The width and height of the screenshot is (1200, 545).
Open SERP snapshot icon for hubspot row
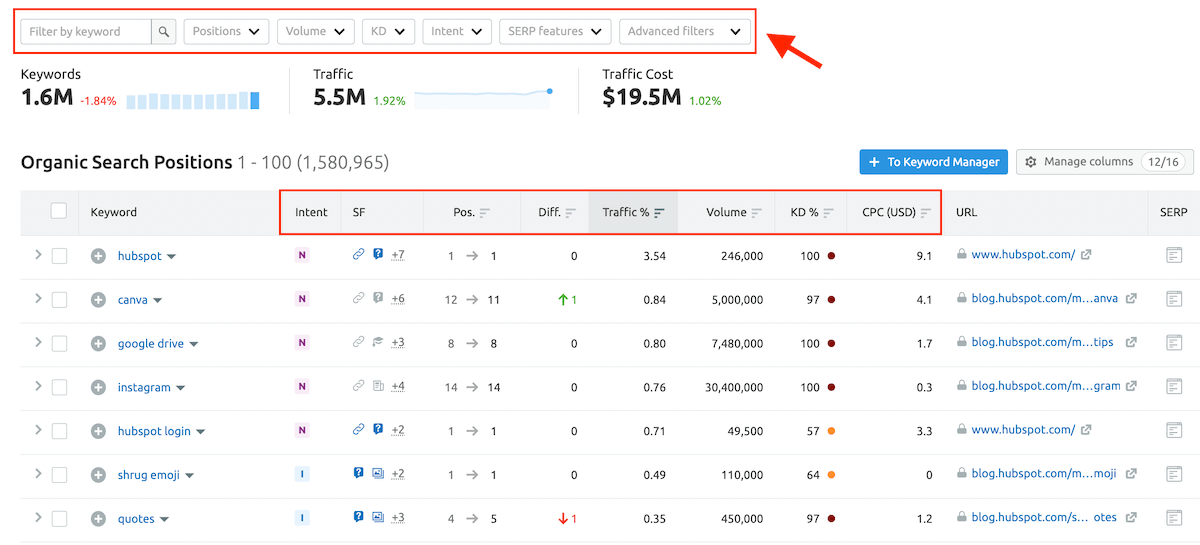(1174, 256)
